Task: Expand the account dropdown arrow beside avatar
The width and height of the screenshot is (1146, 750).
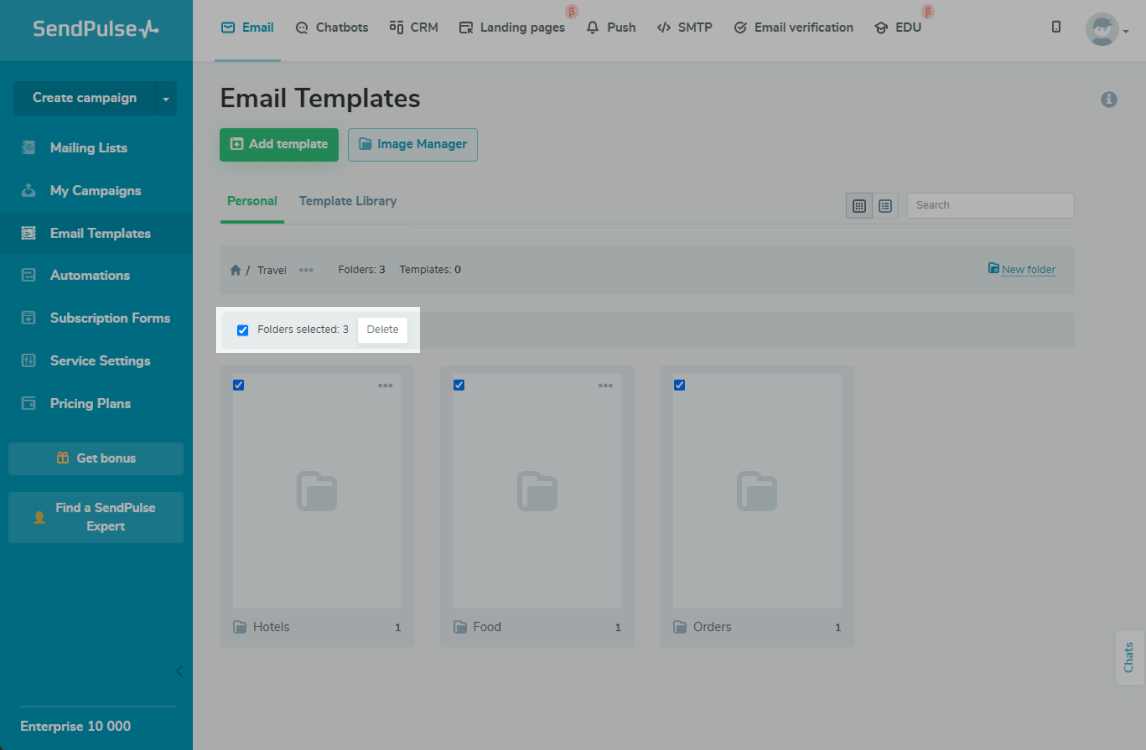Action: [1126, 31]
